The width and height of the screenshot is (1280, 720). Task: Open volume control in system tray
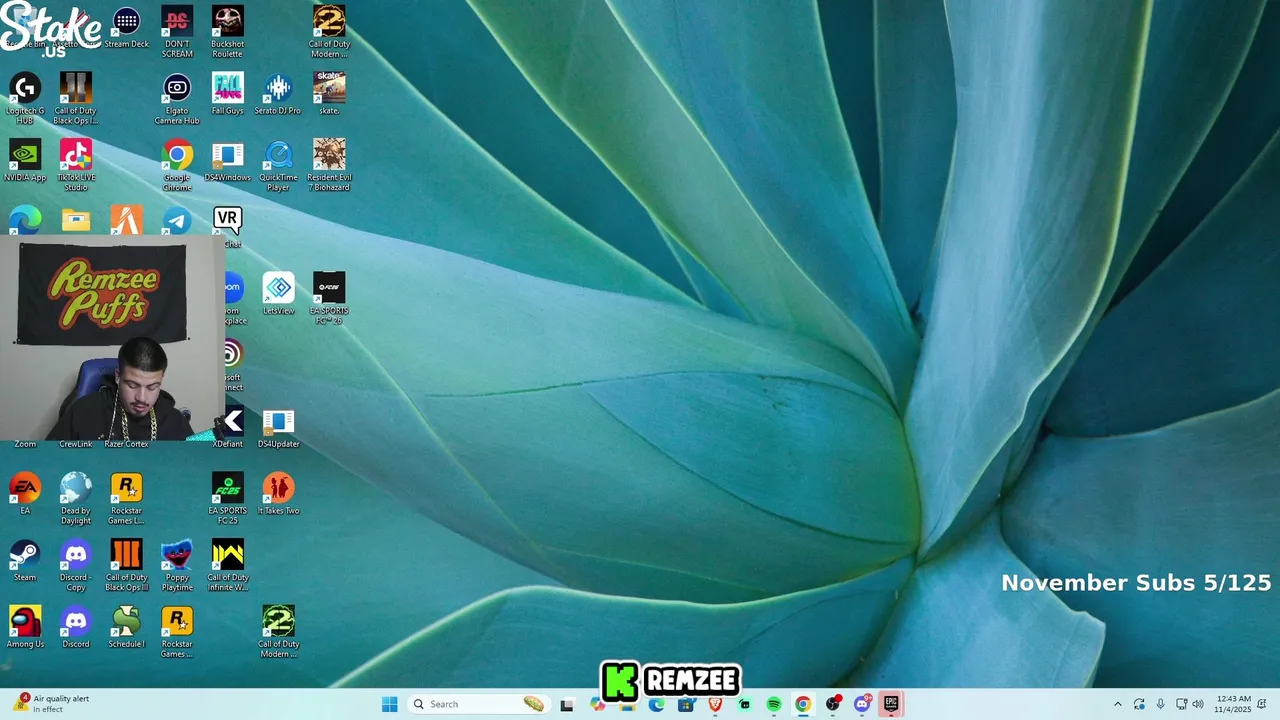coord(1198,704)
